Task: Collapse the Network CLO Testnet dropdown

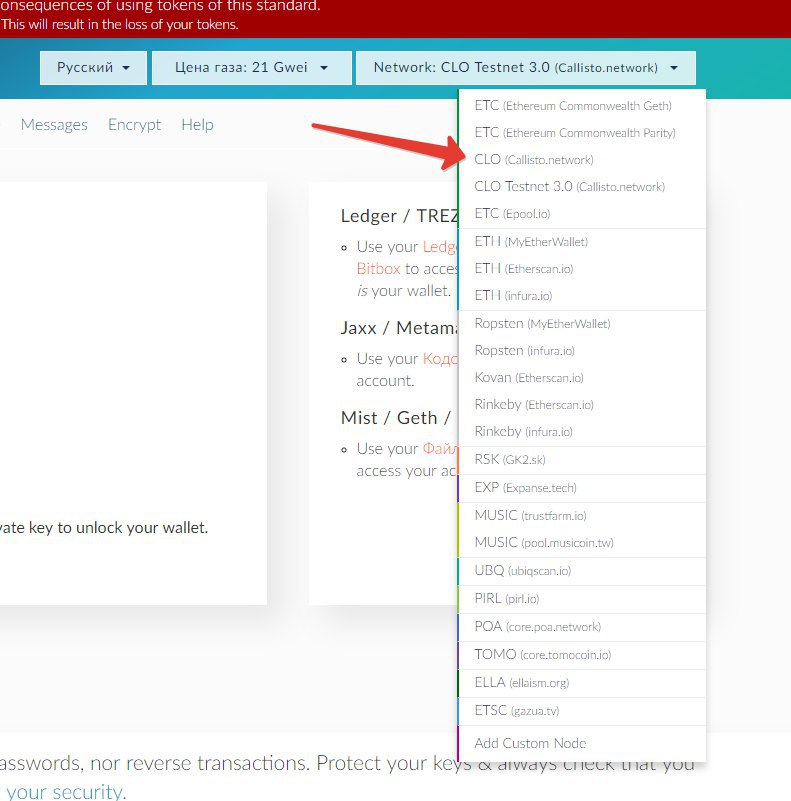Action: [x=526, y=67]
